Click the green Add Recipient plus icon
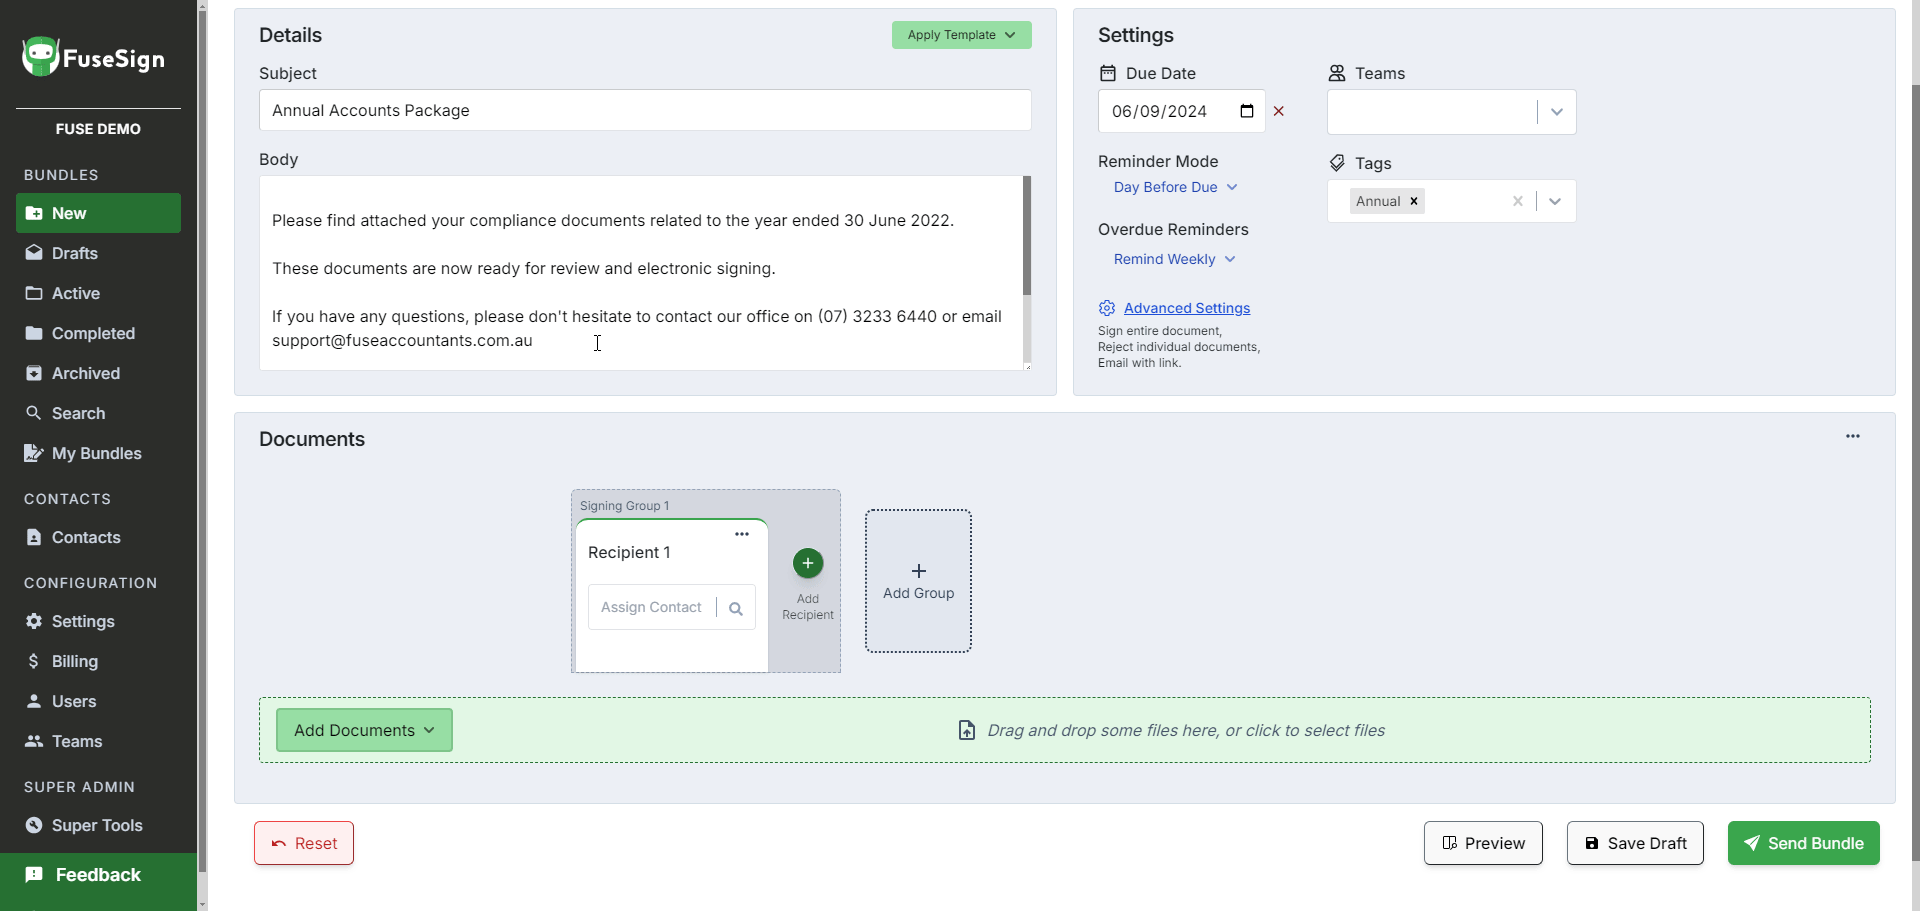This screenshot has height=911, width=1920. (x=807, y=563)
